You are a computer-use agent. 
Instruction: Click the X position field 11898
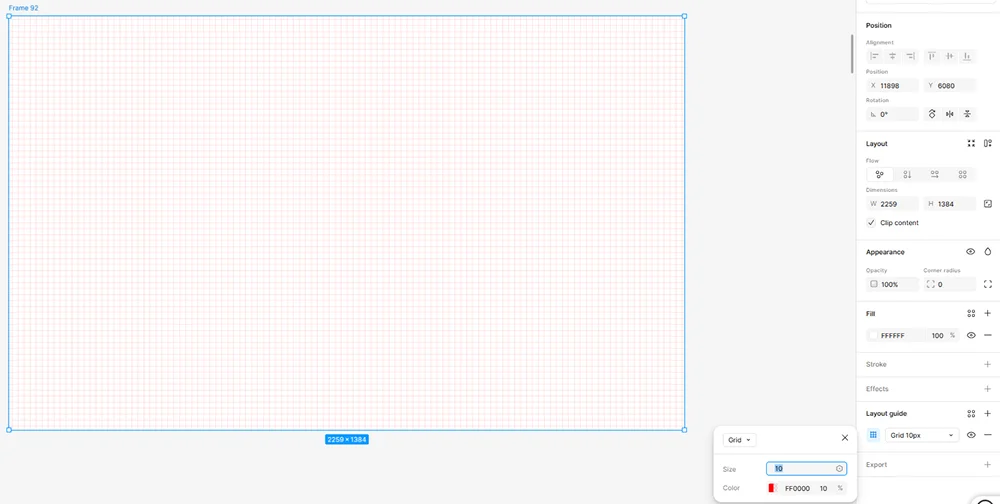pos(892,85)
